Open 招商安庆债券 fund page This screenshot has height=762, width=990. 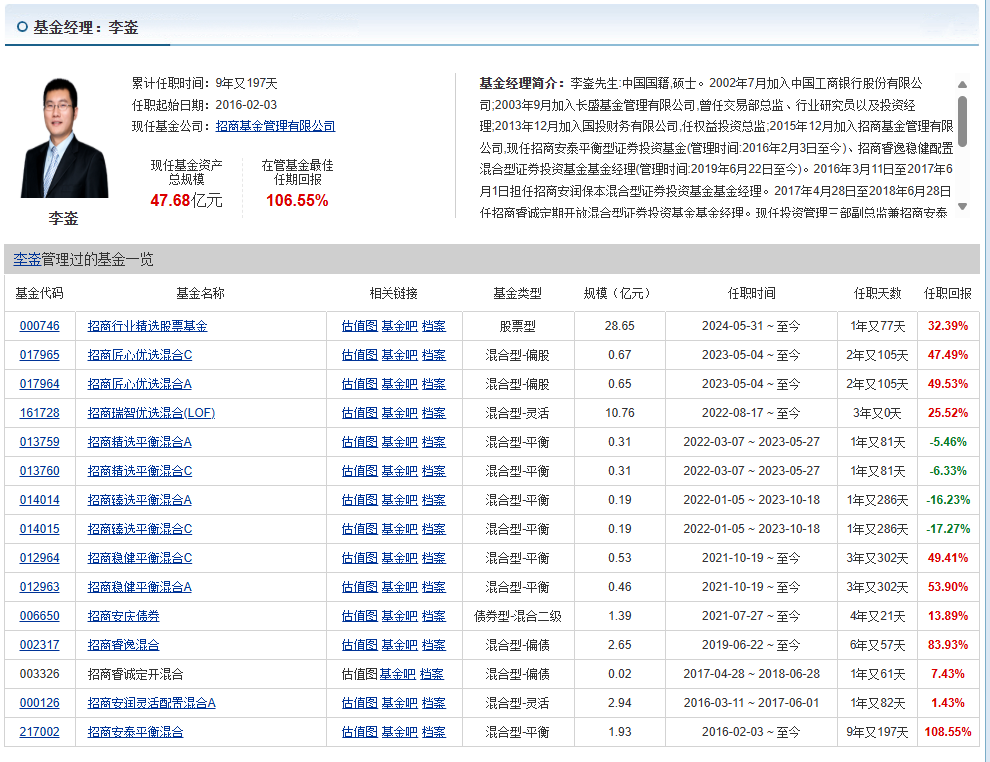(x=123, y=616)
